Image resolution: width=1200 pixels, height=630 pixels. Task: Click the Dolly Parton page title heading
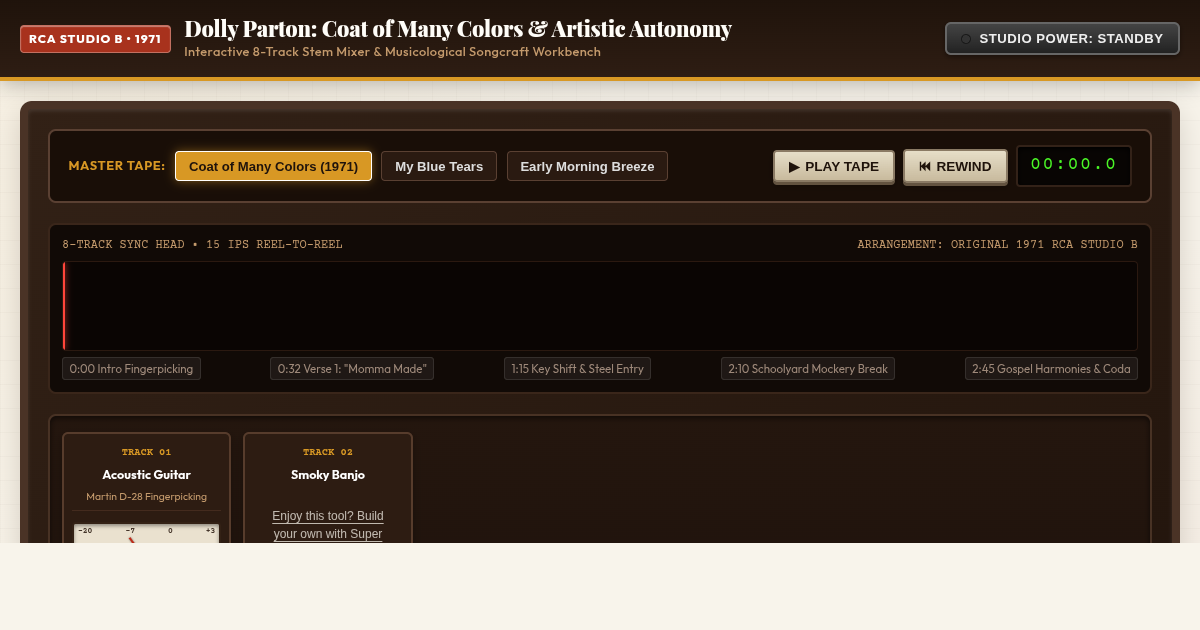click(x=458, y=29)
